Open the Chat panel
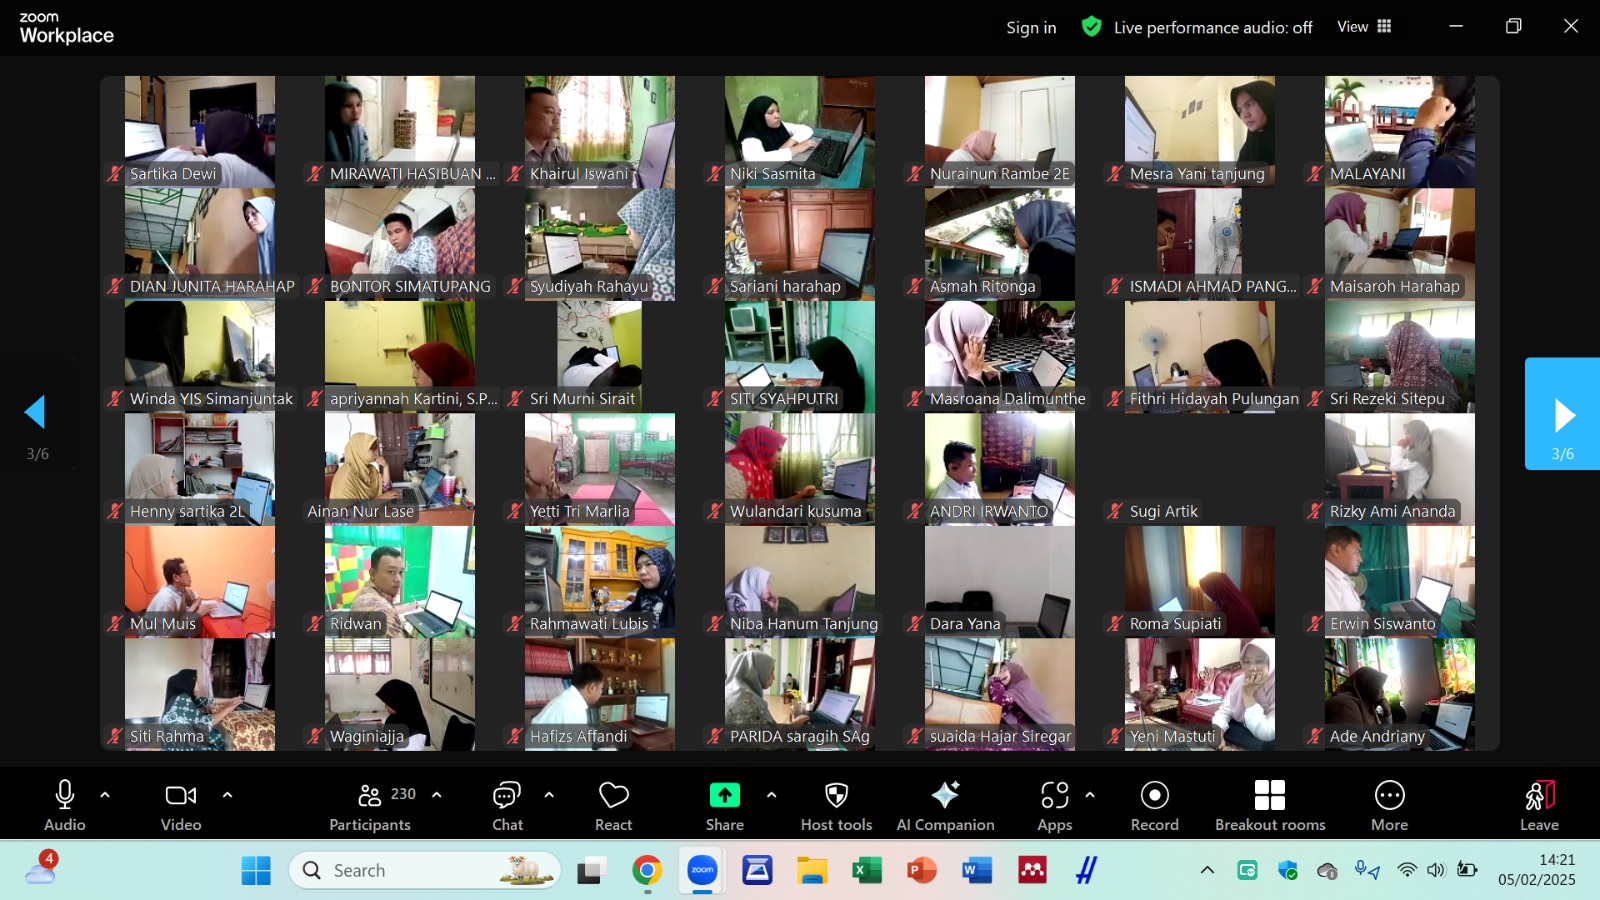Image resolution: width=1600 pixels, height=900 pixels. pyautogui.click(x=507, y=805)
